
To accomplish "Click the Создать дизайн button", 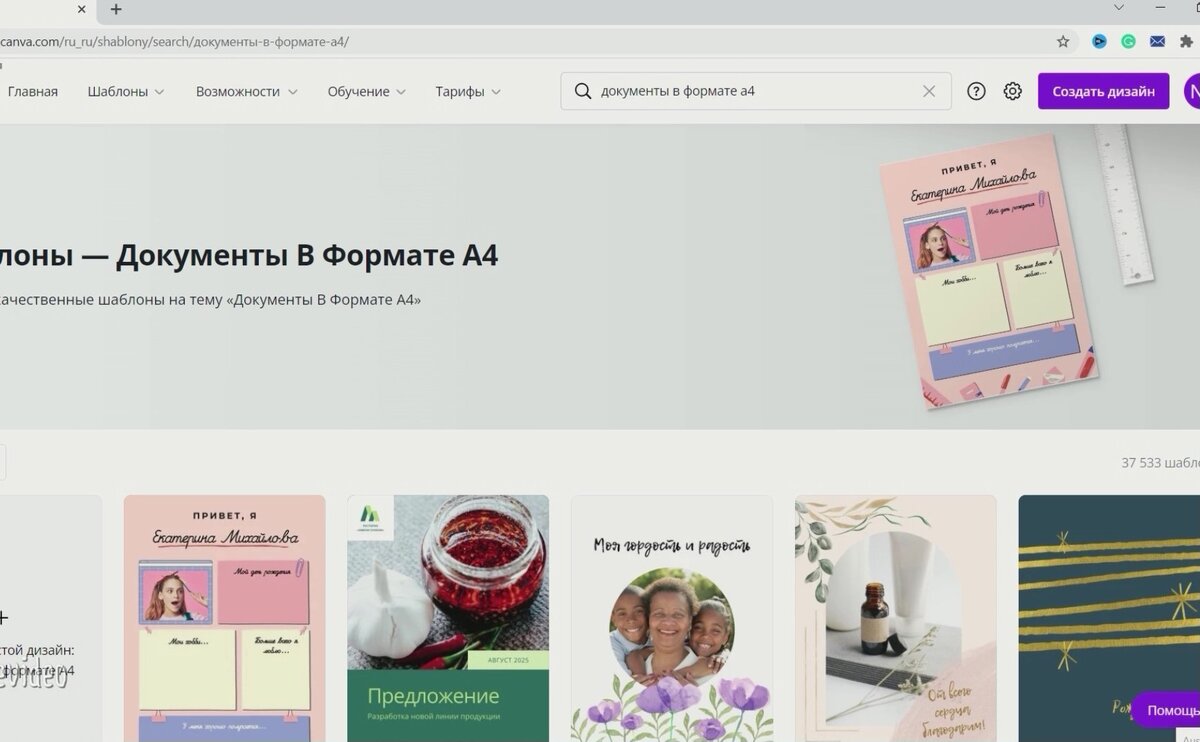I will point(1103,91).
